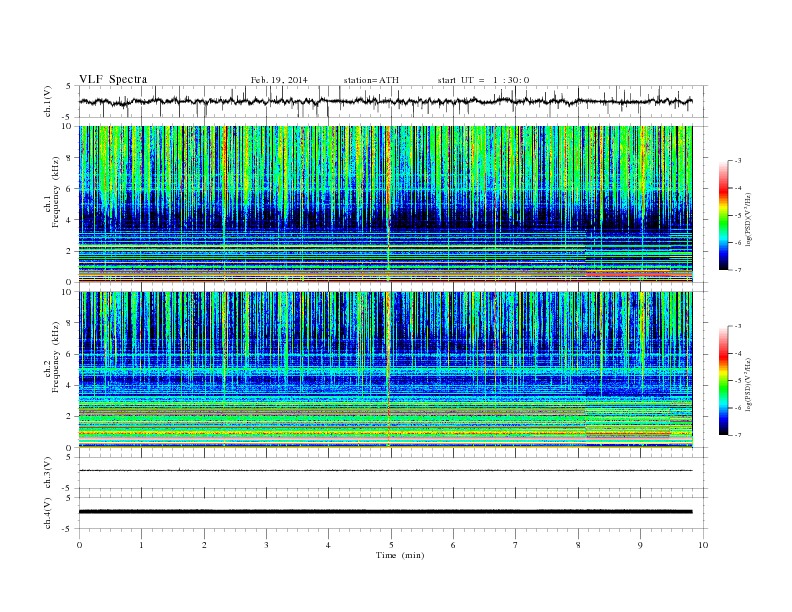Screen dimensions: 792x612
Task: Click the 'ch.4(V)' waveform axis label
Action: click(48, 513)
